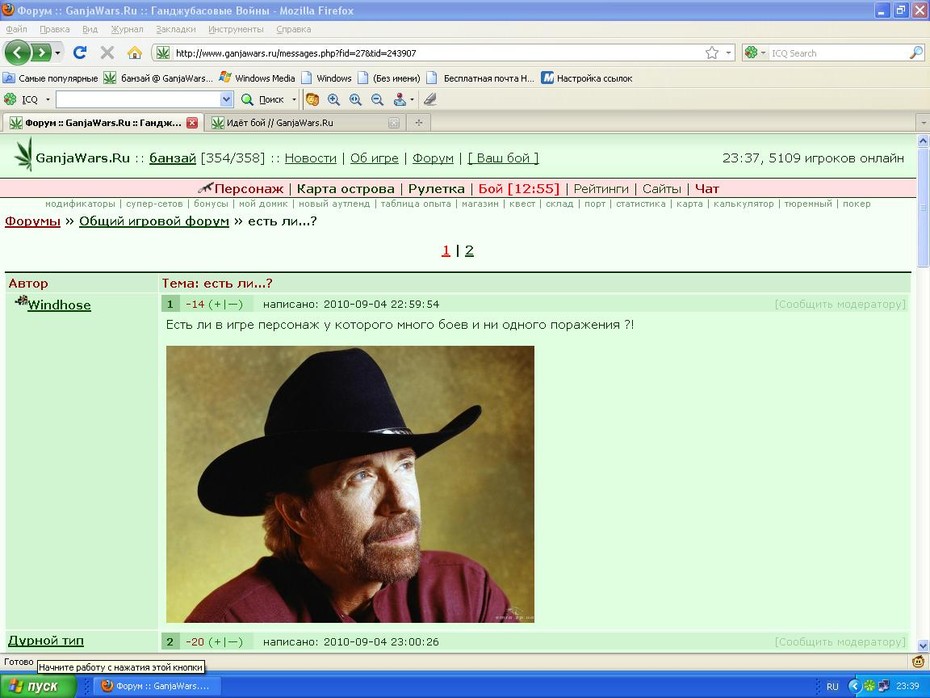Open a new tab with the plus button
Viewport: 930px width, 698px height.
point(419,123)
